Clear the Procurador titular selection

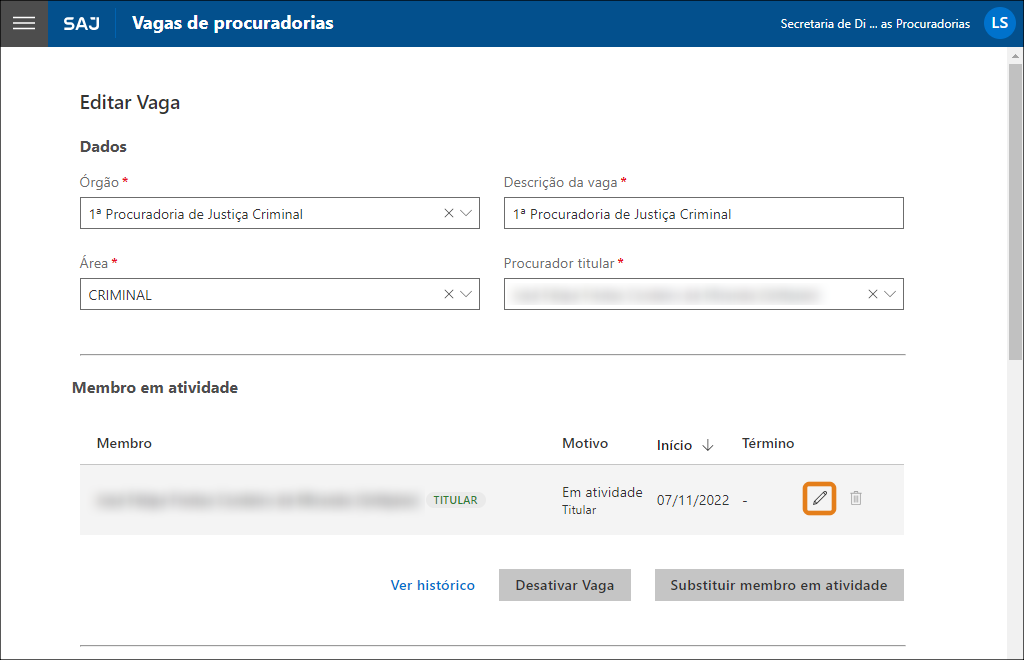[872, 294]
